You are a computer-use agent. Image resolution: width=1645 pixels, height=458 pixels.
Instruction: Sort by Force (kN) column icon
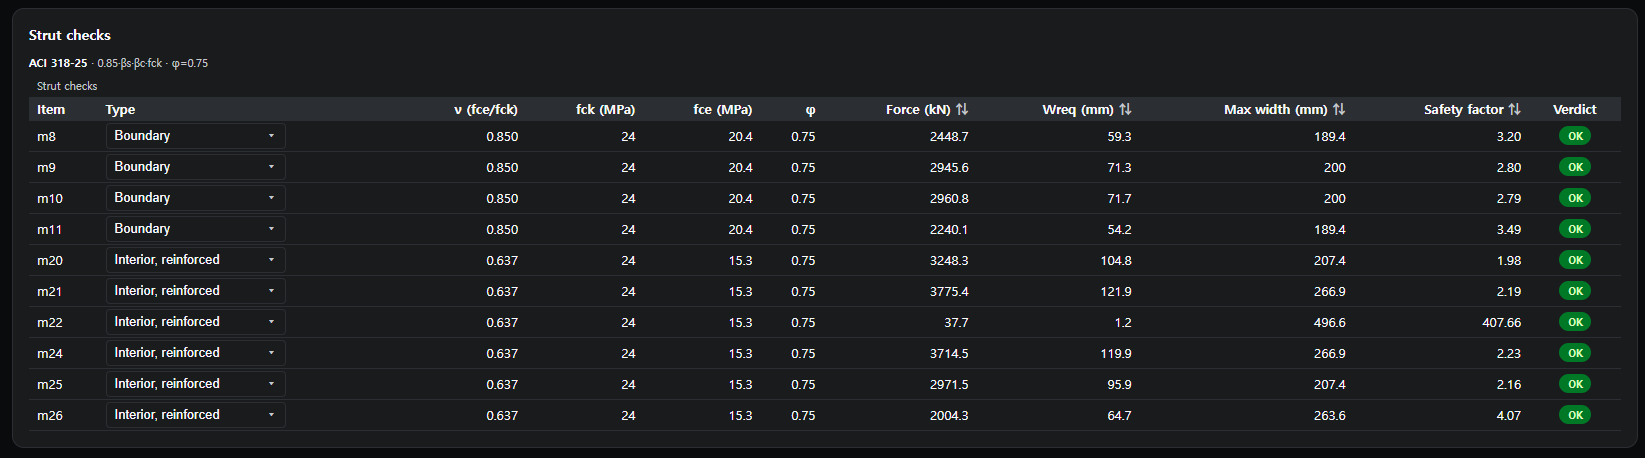pyautogui.click(x=962, y=109)
